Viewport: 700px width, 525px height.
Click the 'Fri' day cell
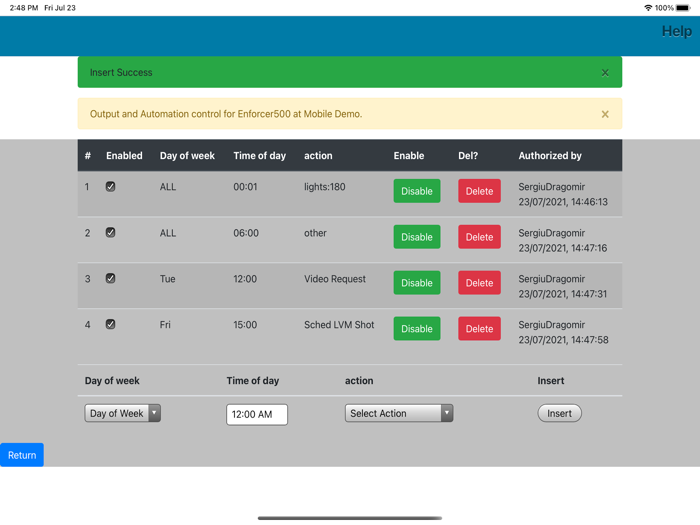[165, 325]
